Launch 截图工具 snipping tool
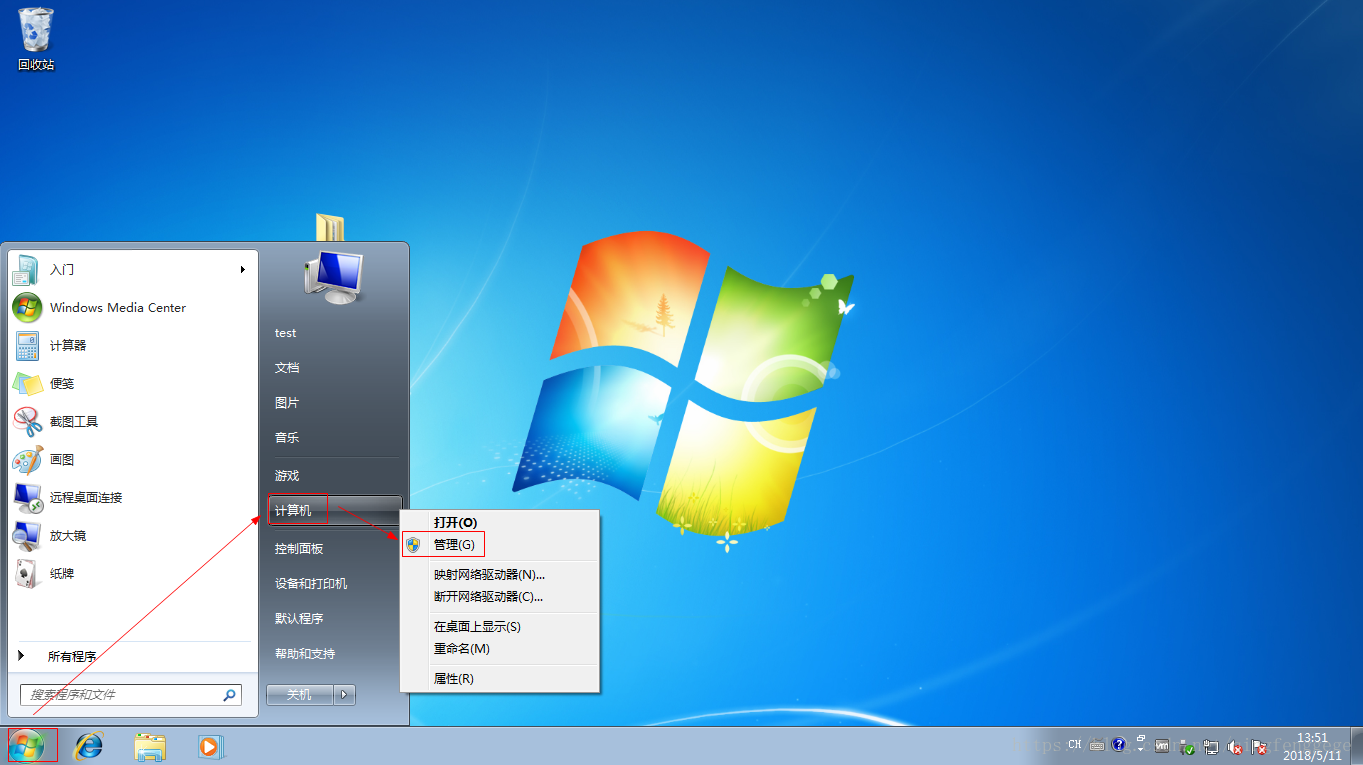This screenshot has width=1363, height=765. (x=132, y=422)
